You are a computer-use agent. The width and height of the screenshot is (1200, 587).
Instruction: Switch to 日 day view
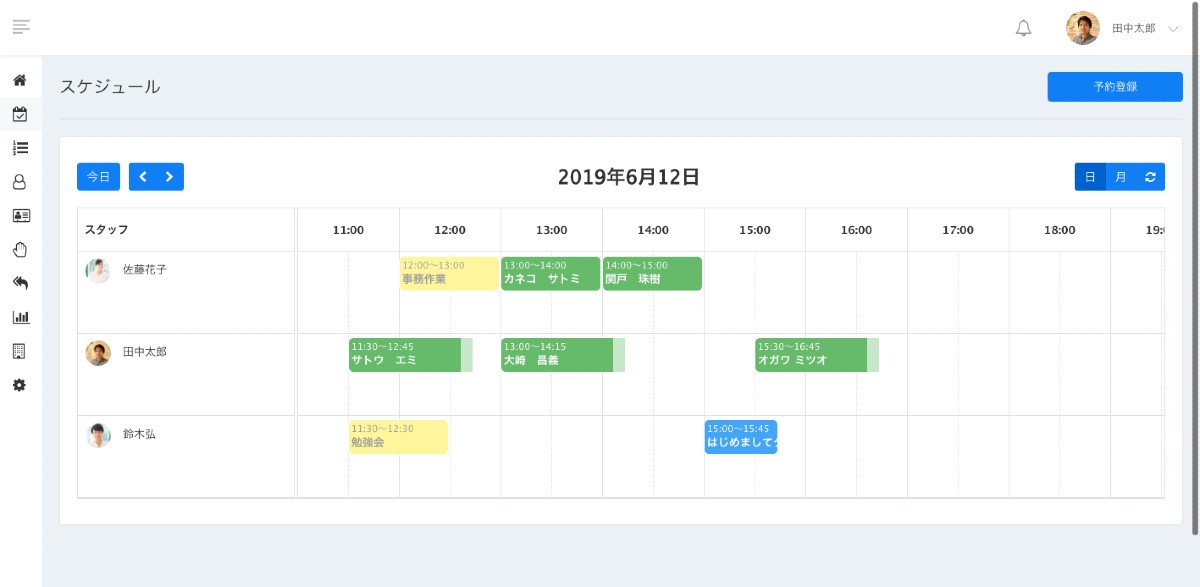click(x=1090, y=177)
